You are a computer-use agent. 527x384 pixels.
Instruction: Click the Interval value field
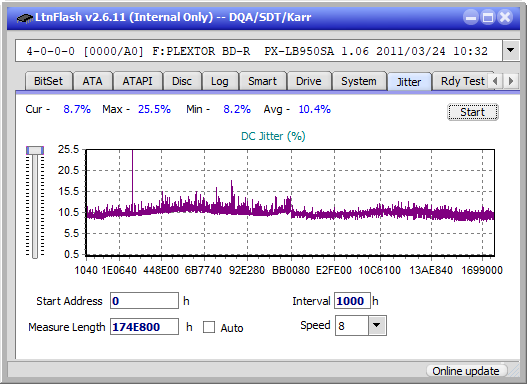tap(352, 301)
